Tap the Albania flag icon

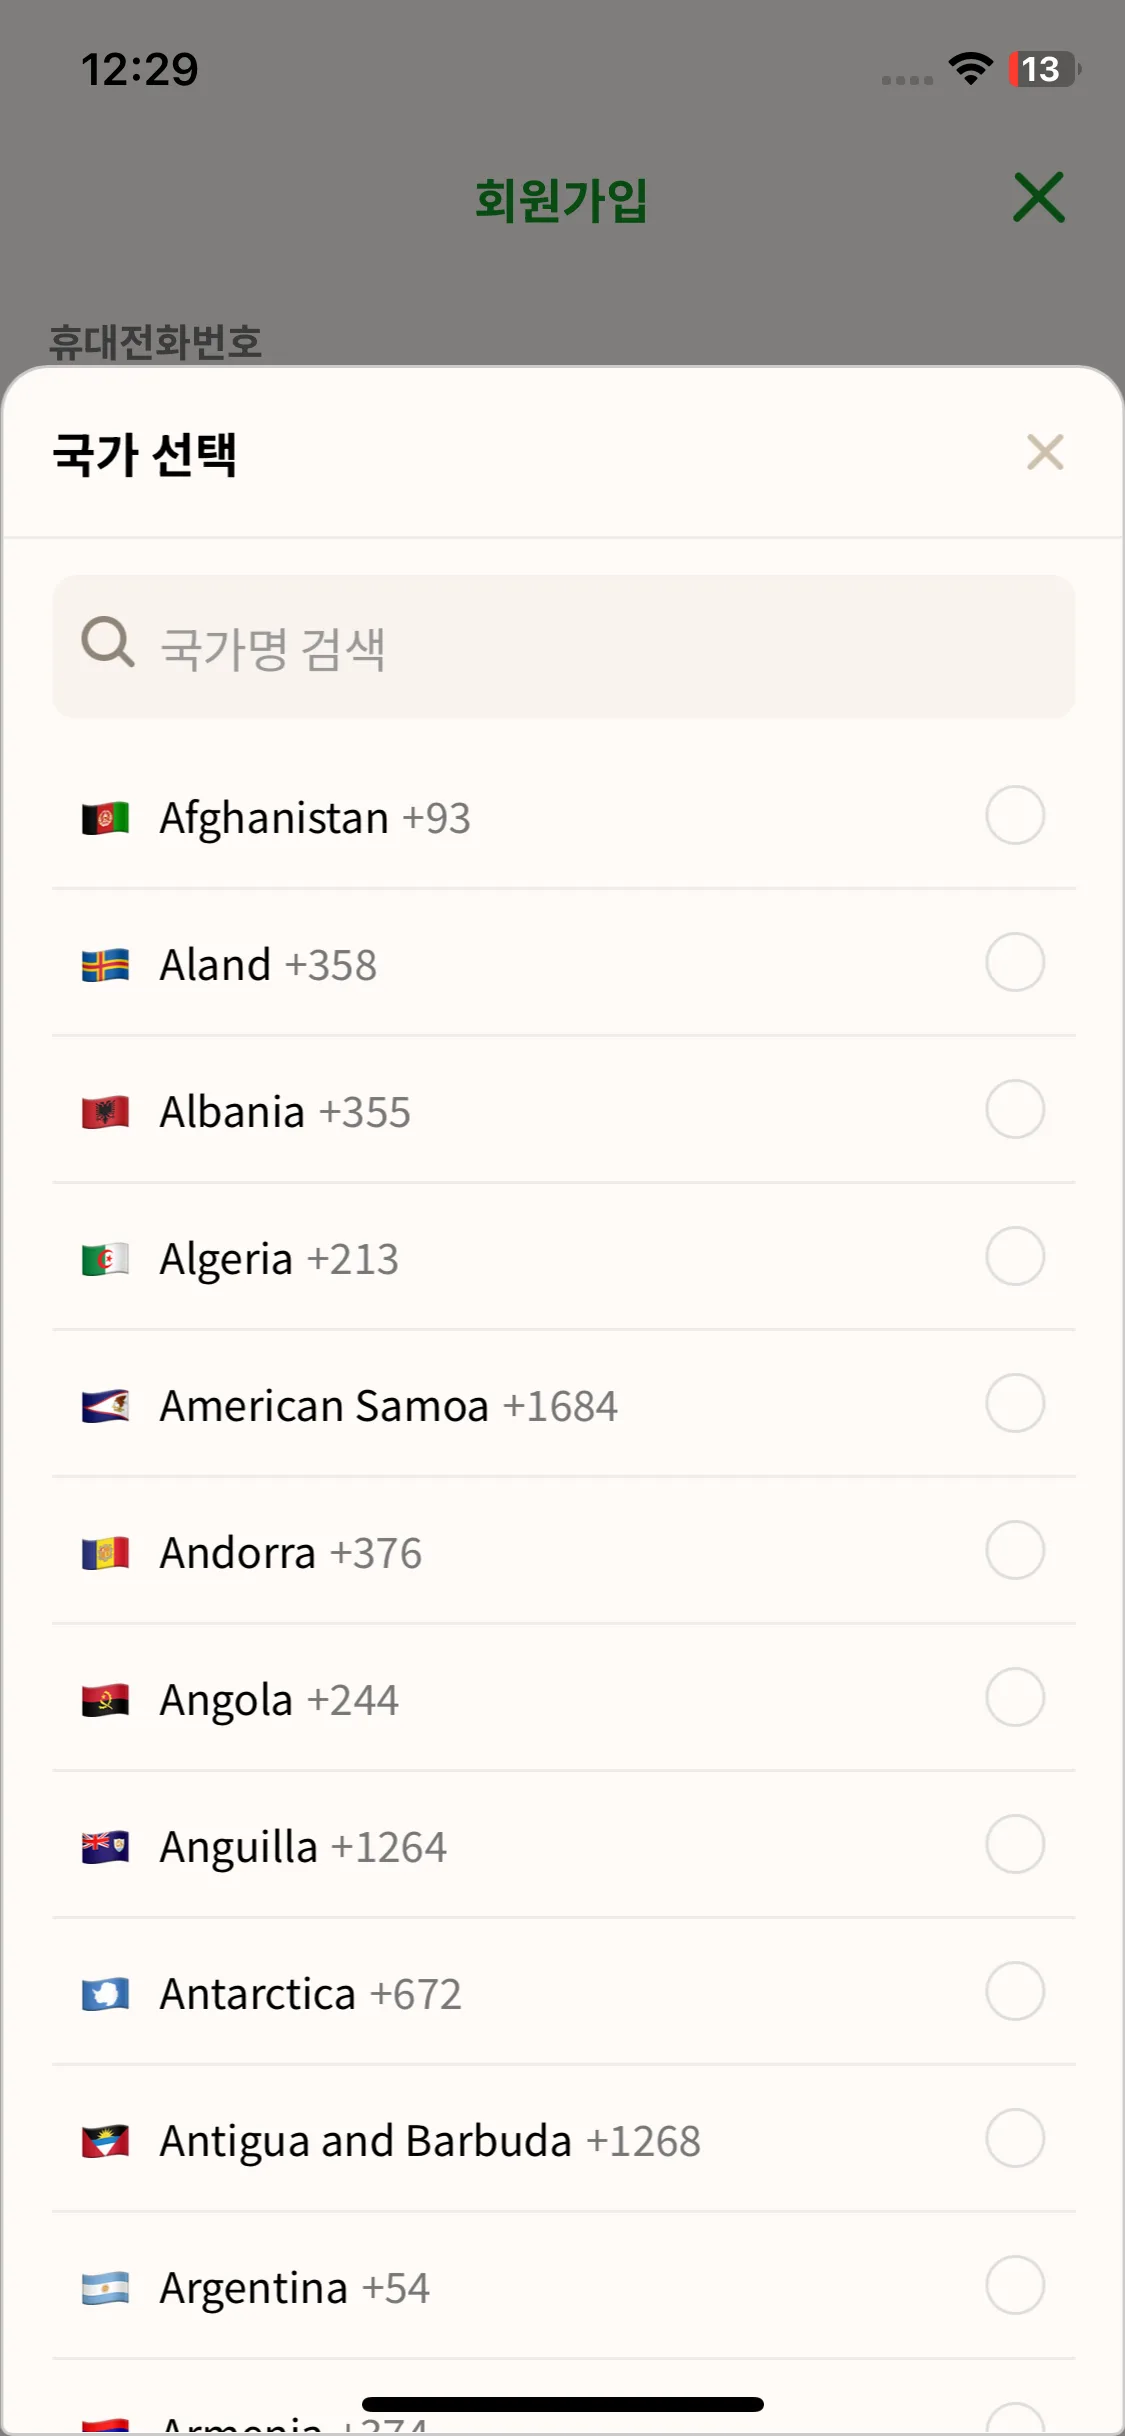[105, 1112]
